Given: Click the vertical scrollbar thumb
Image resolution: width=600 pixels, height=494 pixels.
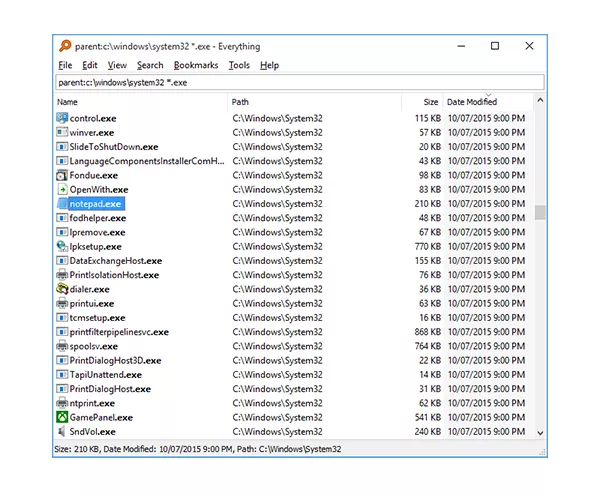Looking at the screenshot, I should click(x=540, y=212).
